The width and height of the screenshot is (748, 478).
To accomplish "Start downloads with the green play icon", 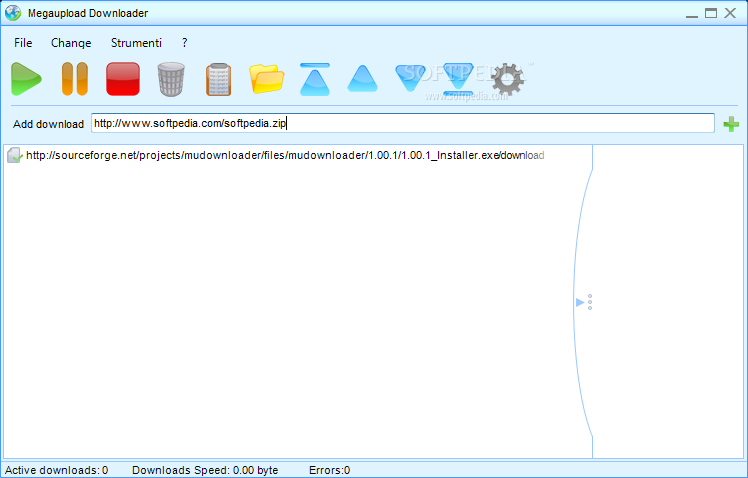I will (26, 79).
